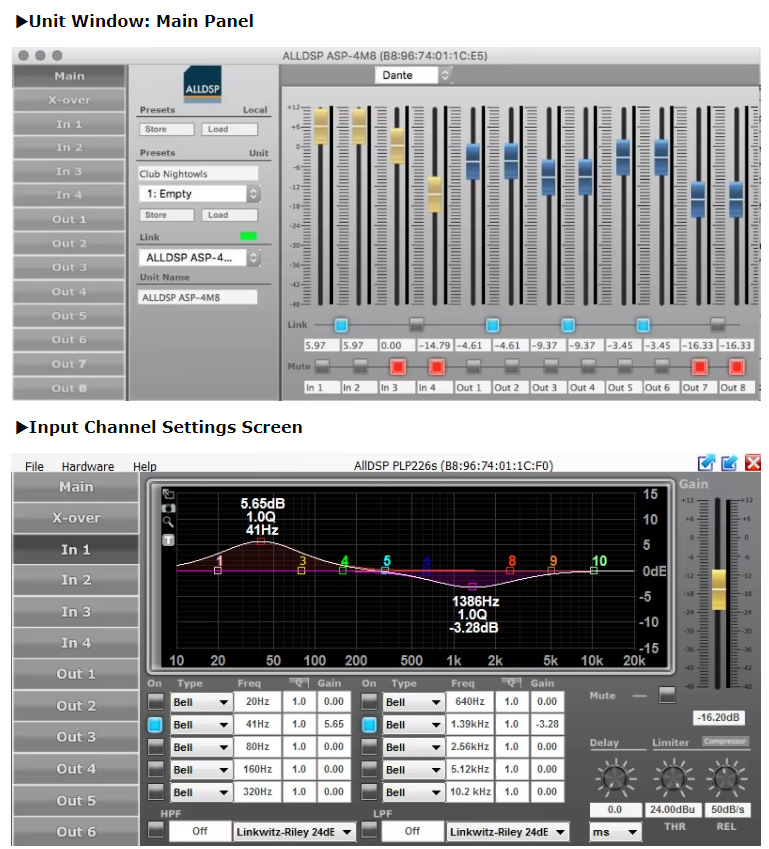Unmute the Out 7 channel in Main Panel

click(699, 367)
